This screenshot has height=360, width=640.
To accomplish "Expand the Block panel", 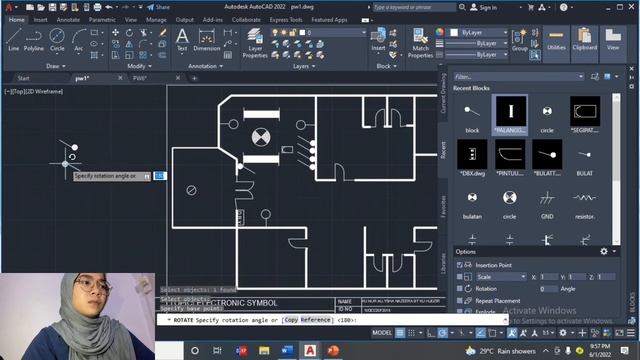I will 386,66.
